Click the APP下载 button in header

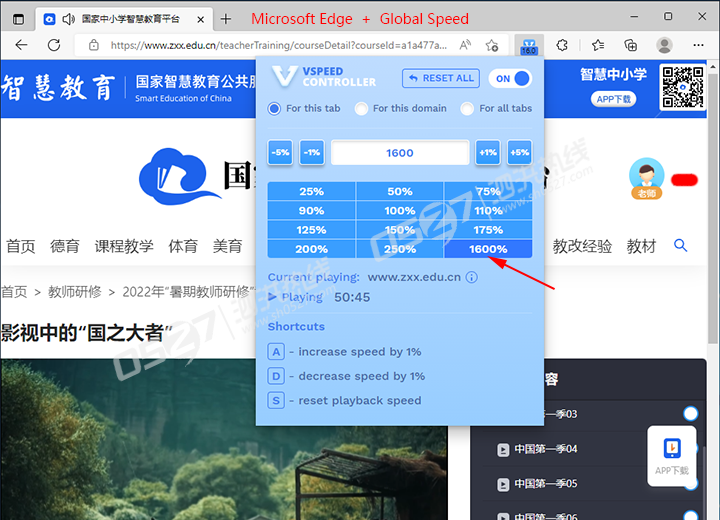(613, 99)
